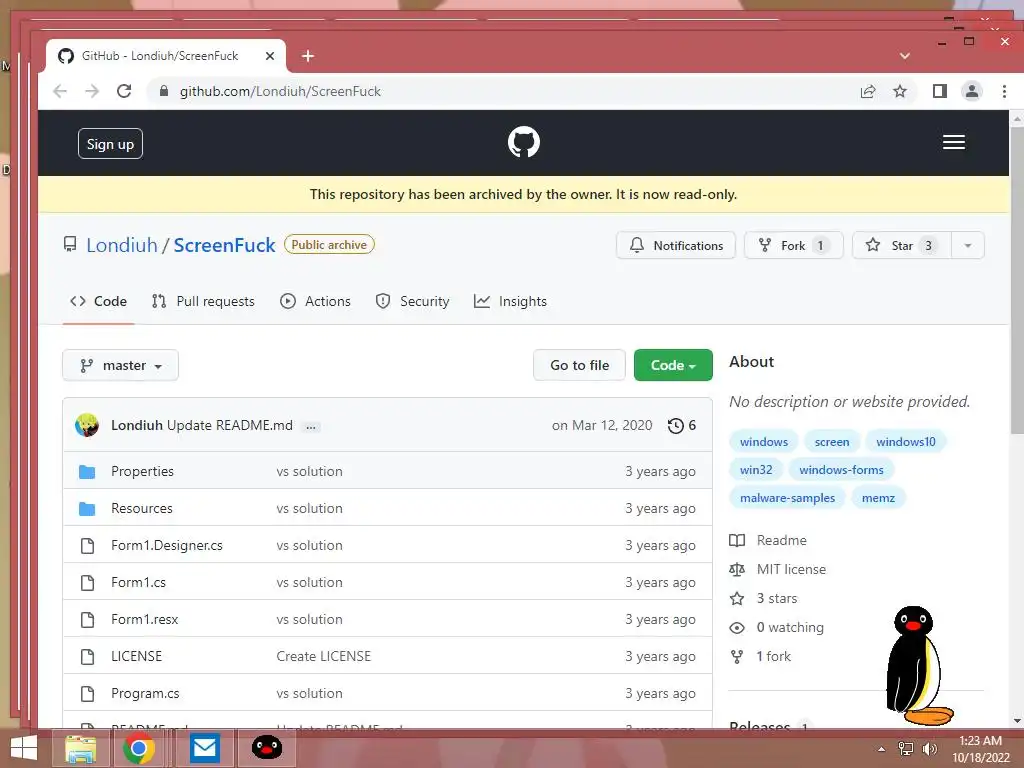This screenshot has height=768, width=1024.
Task: Open the Chrome profile avatar
Action: pos(972,91)
